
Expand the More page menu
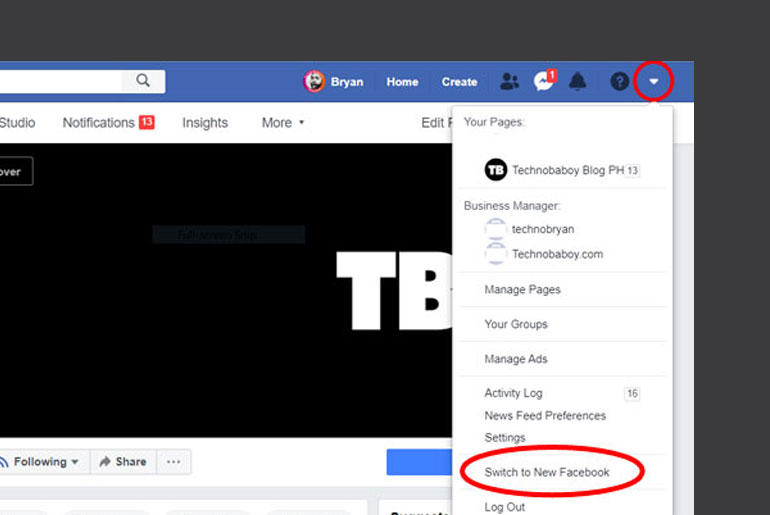283,123
